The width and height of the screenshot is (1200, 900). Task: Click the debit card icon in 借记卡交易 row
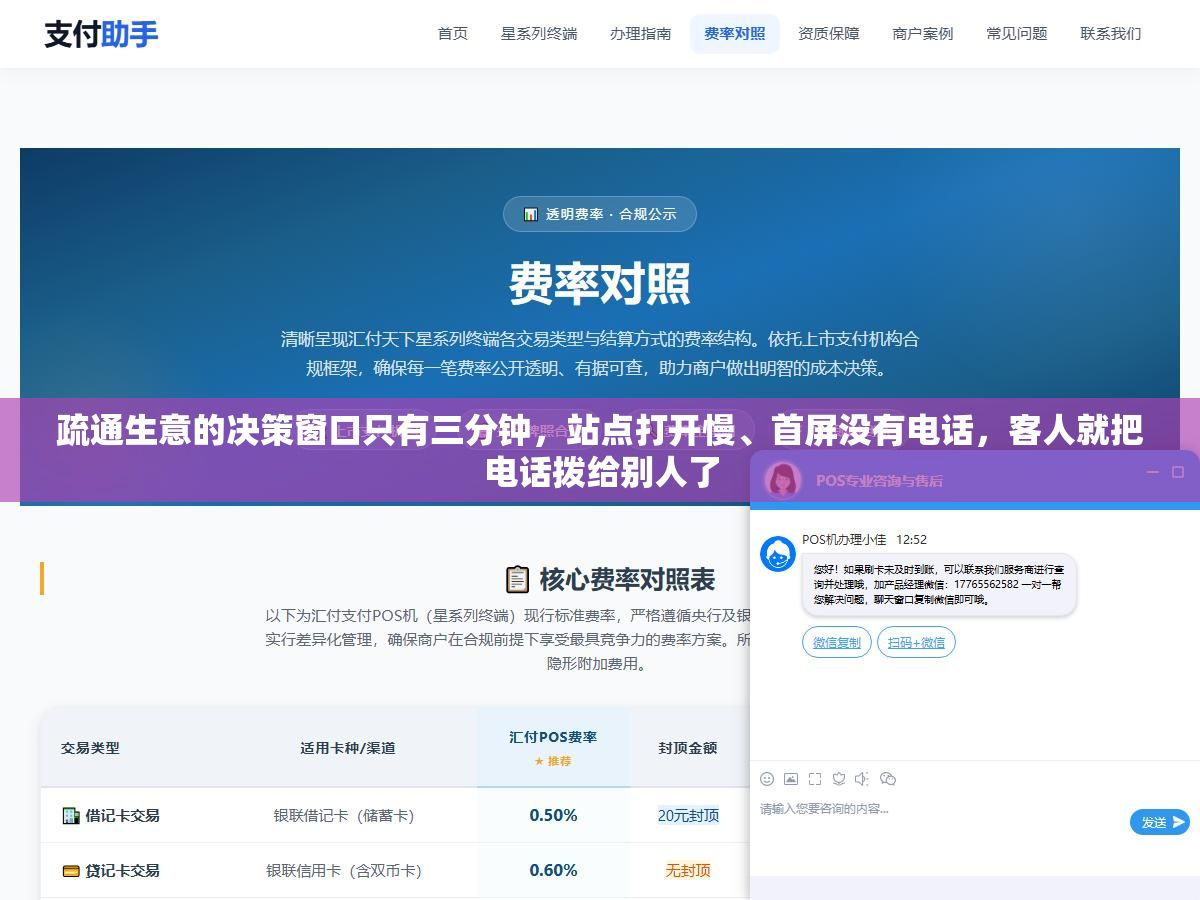pos(71,815)
